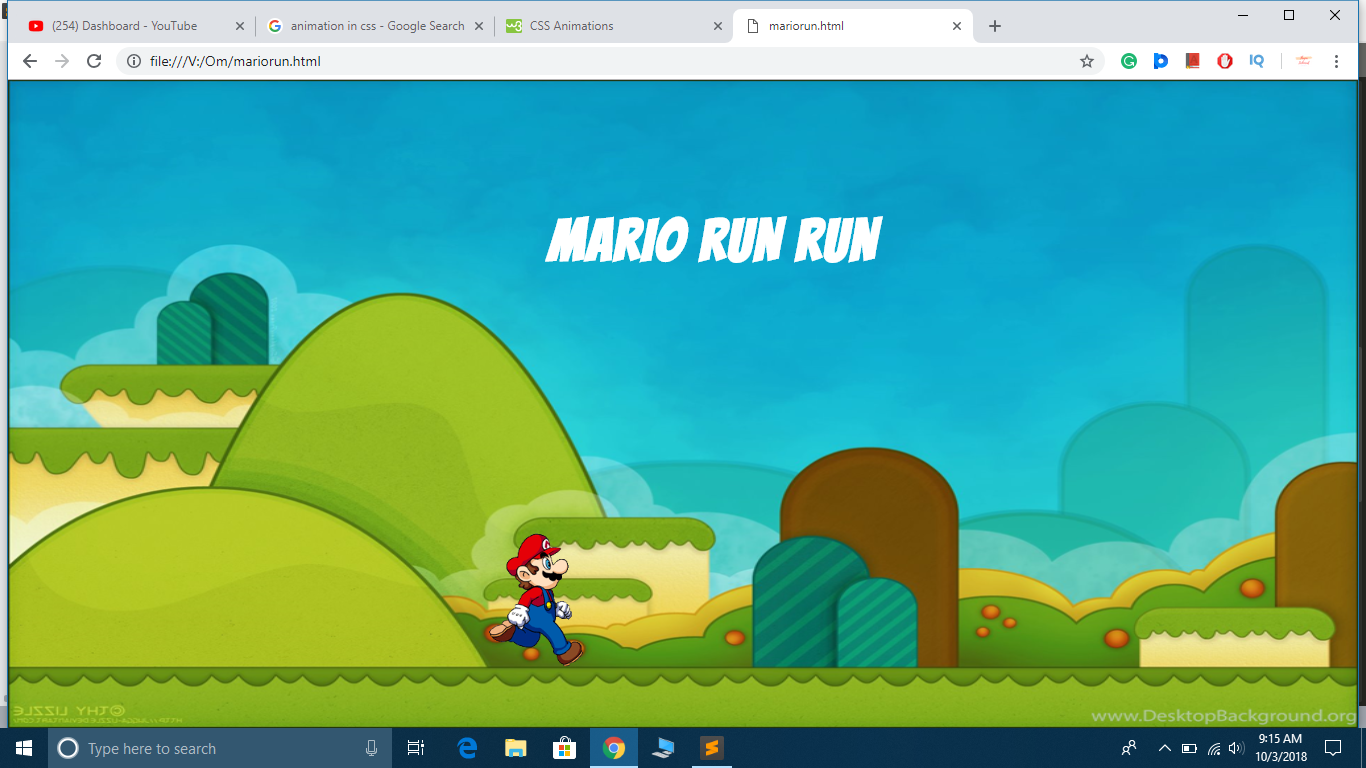
Task: Click the IQ extension icon
Action: point(1257,61)
